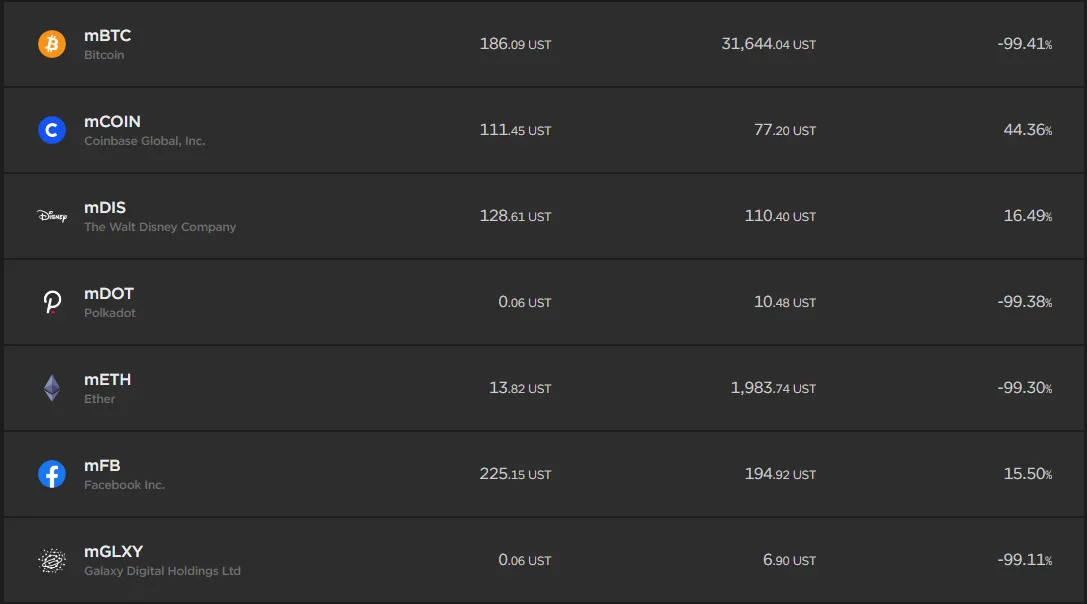Click mFB price 225.15 UST
The height and width of the screenshot is (604, 1087).
[515, 474]
